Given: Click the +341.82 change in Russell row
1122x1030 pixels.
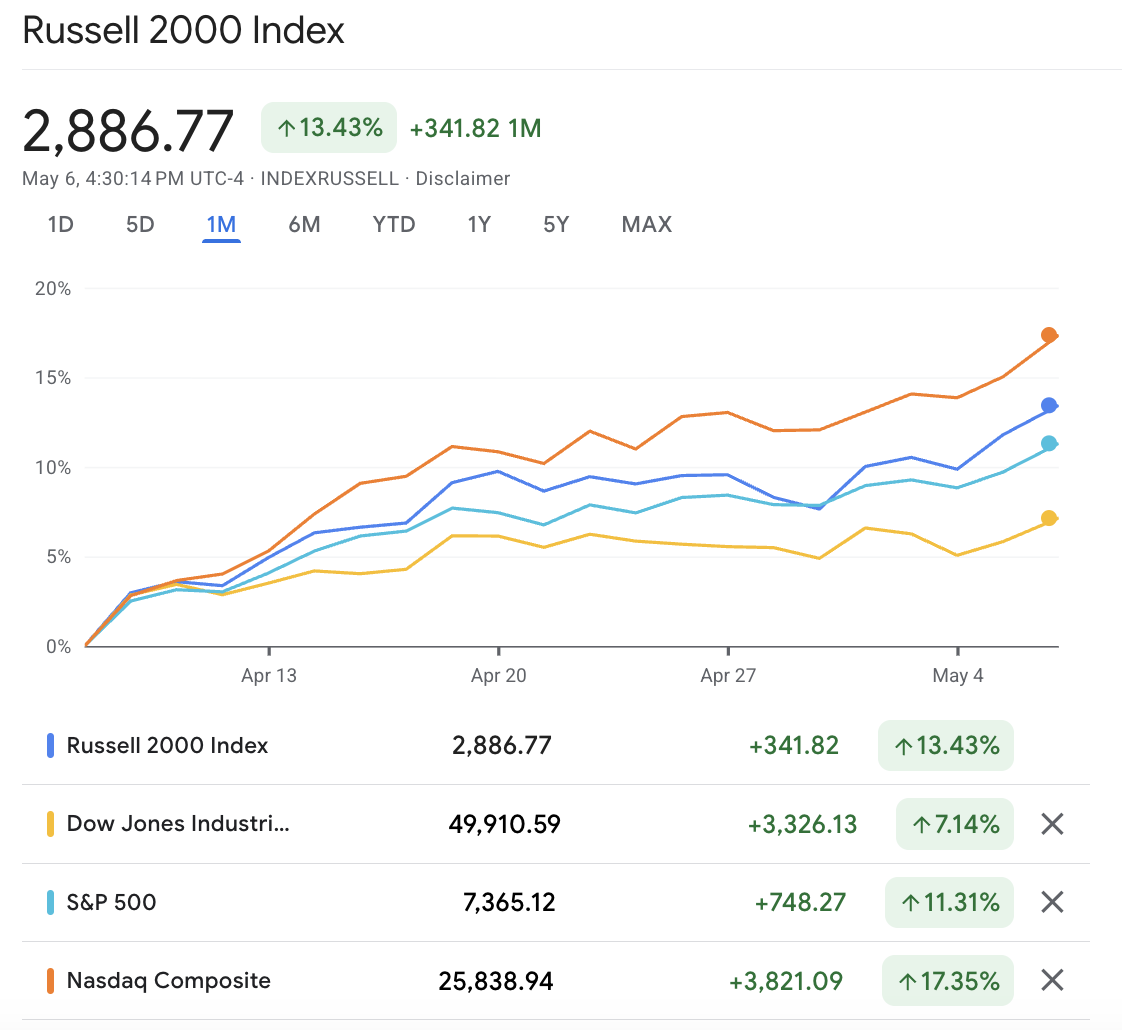Looking at the screenshot, I should (794, 745).
